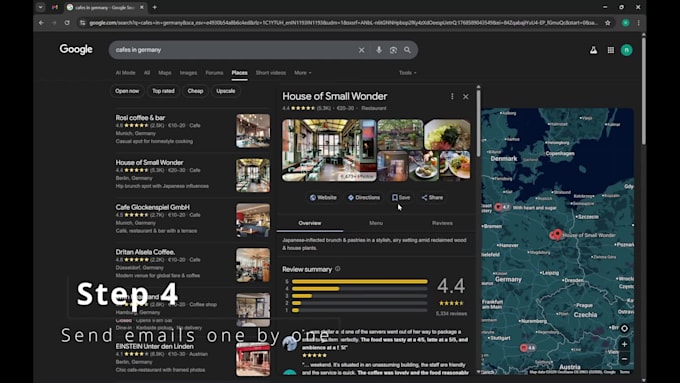Open the Chrome three-dot menu

pyautogui.click(x=638, y=23)
